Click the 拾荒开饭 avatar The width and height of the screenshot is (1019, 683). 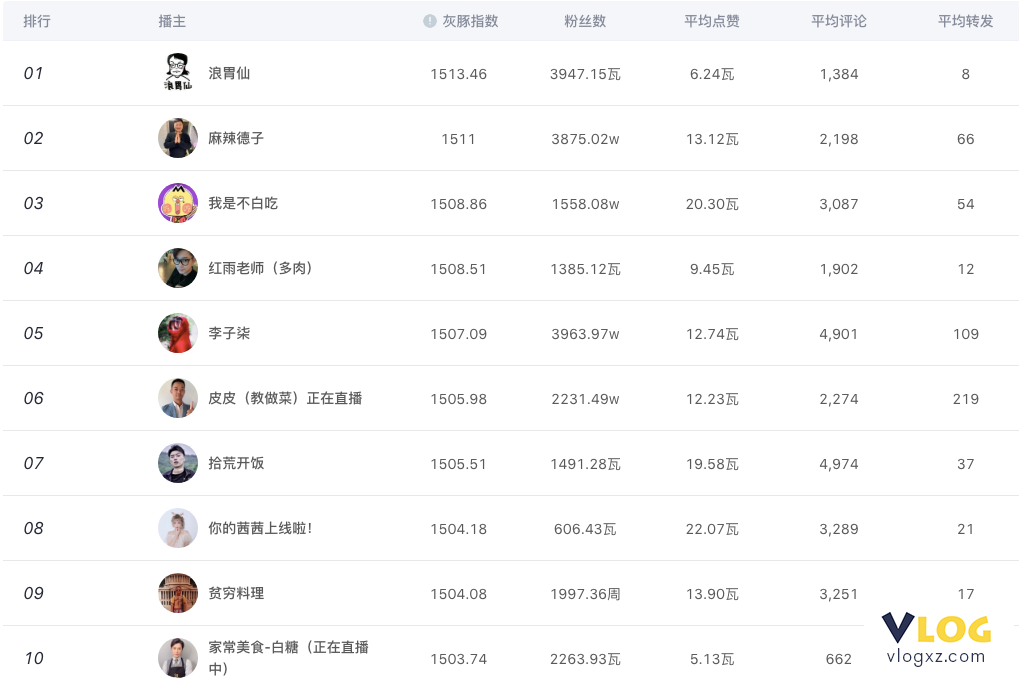click(x=177, y=463)
